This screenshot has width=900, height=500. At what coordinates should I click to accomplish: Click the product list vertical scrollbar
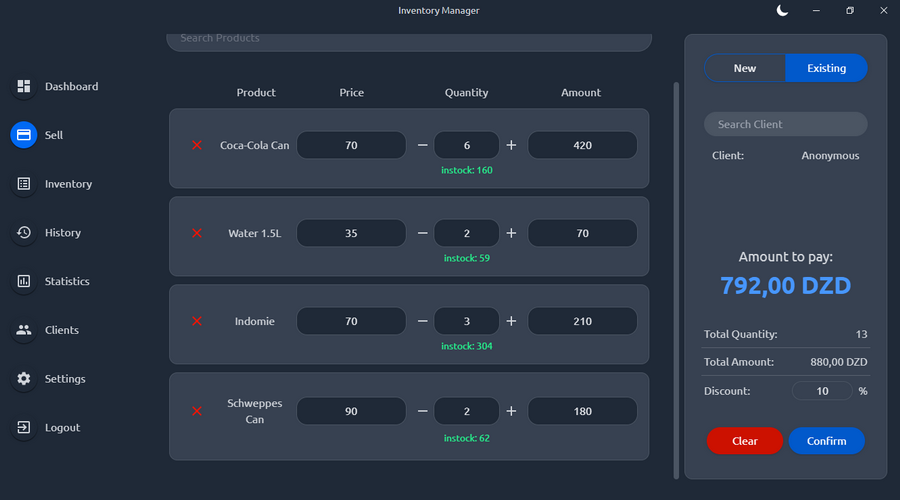(x=676, y=280)
